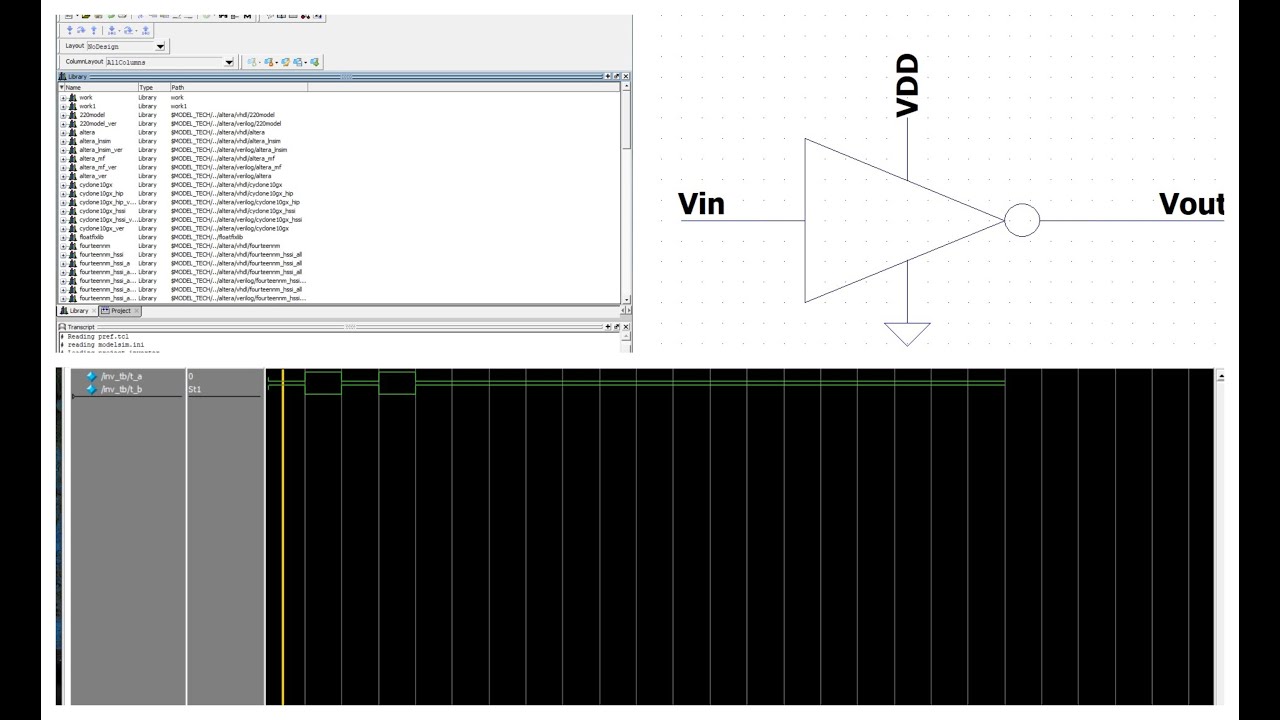1280x720 pixels.
Task: Click the yellow wave cursor line
Action: [x=283, y=537]
